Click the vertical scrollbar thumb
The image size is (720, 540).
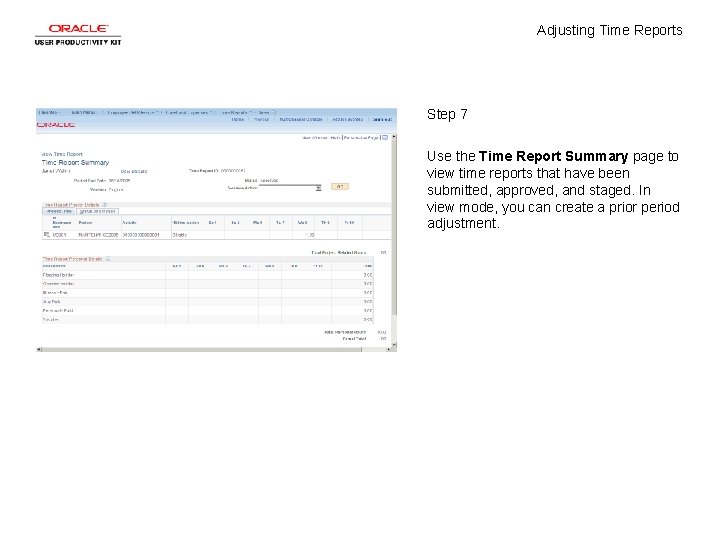[x=394, y=227]
